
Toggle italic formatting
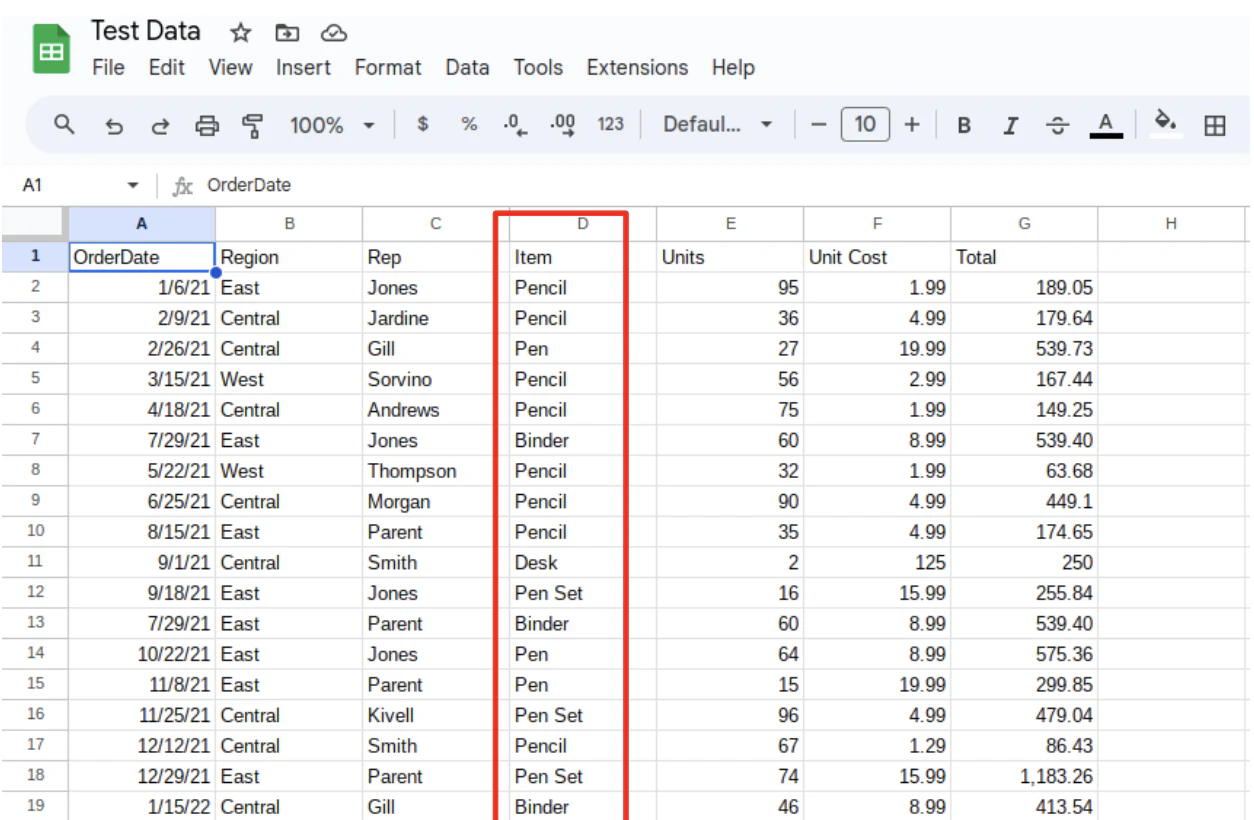tap(1011, 126)
